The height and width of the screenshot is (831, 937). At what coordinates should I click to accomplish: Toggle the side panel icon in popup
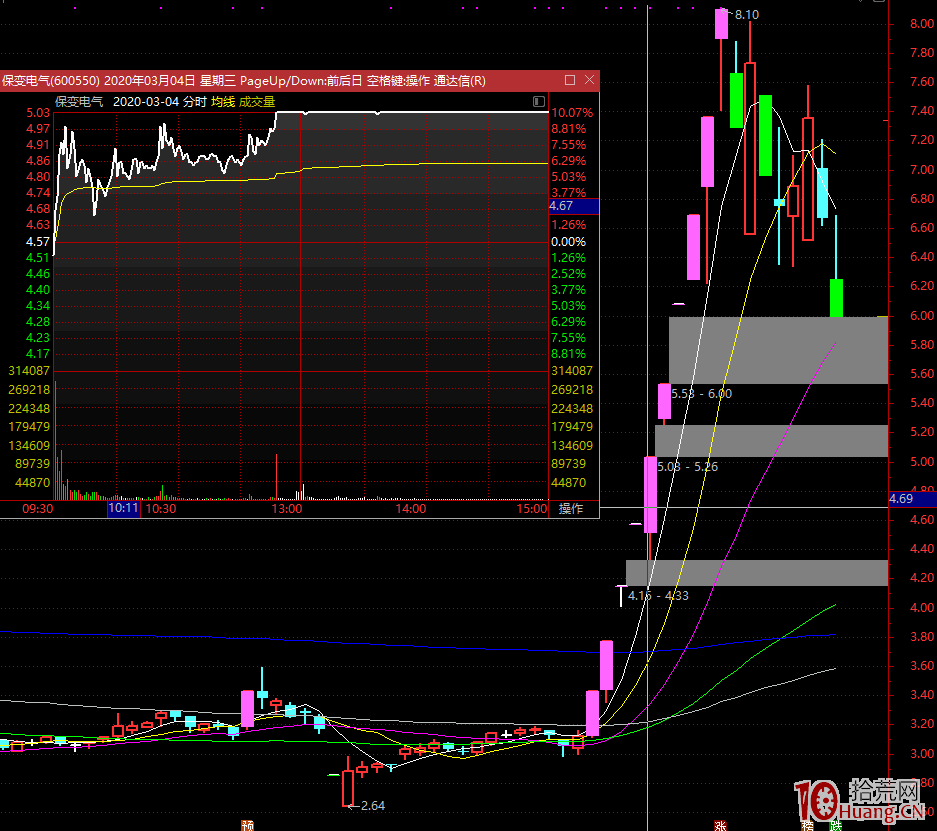tap(538, 101)
